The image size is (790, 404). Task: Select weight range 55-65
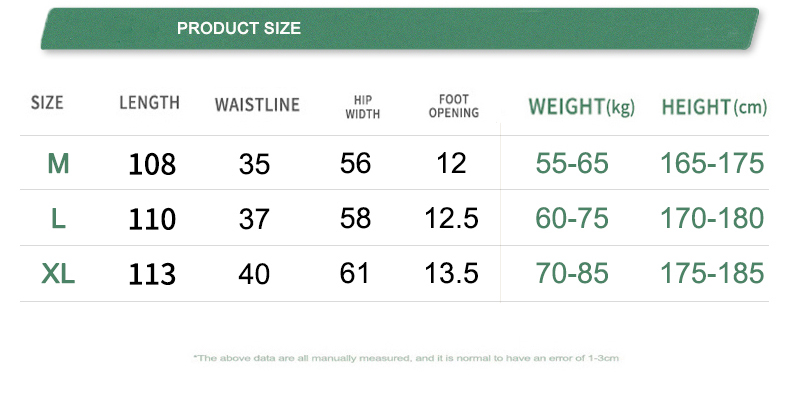point(572,163)
